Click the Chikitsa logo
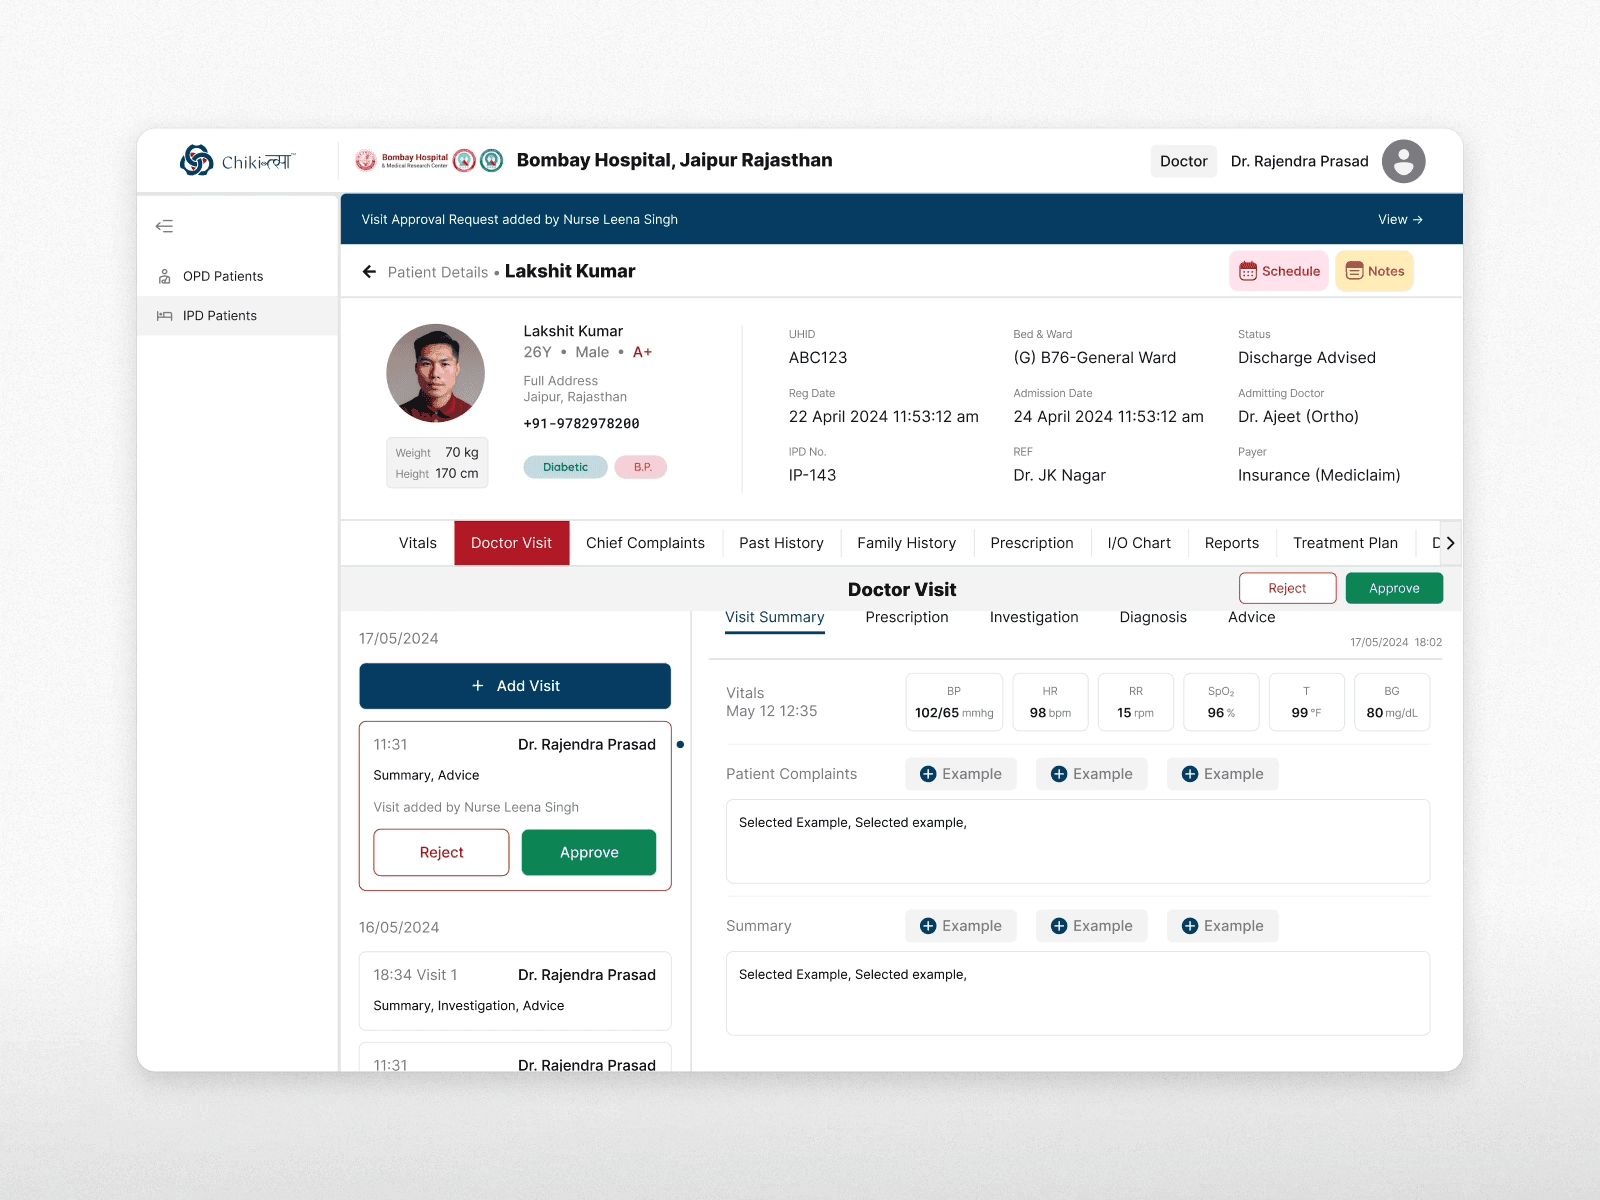The height and width of the screenshot is (1200, 1600). [x=237, y=161]
